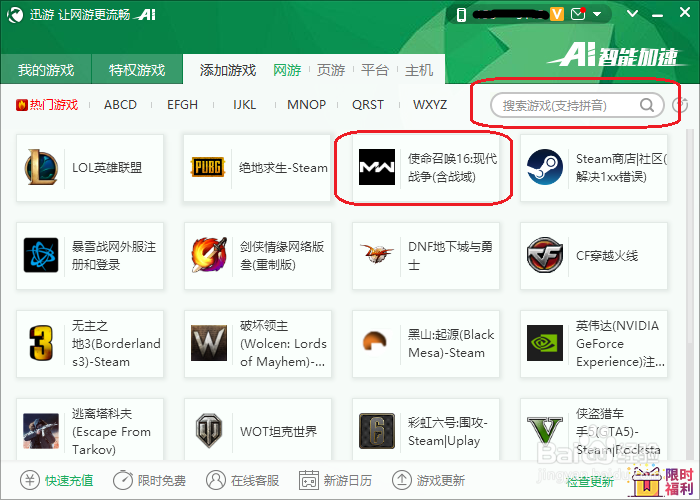Switch to 特权游戏 tab
Screen dimensions: 700x500
pyautogui.click(x=137, y=70)
